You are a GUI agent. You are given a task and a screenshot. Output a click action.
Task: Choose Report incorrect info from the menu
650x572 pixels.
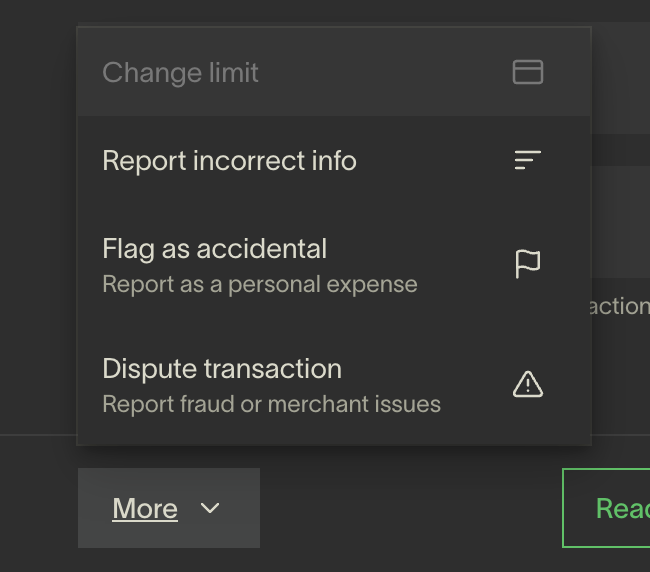(x=229, y=160)
